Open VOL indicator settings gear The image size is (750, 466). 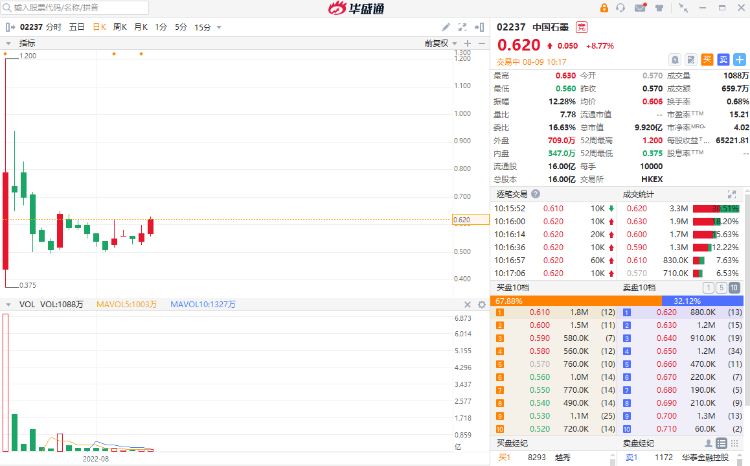click(482, 304)
